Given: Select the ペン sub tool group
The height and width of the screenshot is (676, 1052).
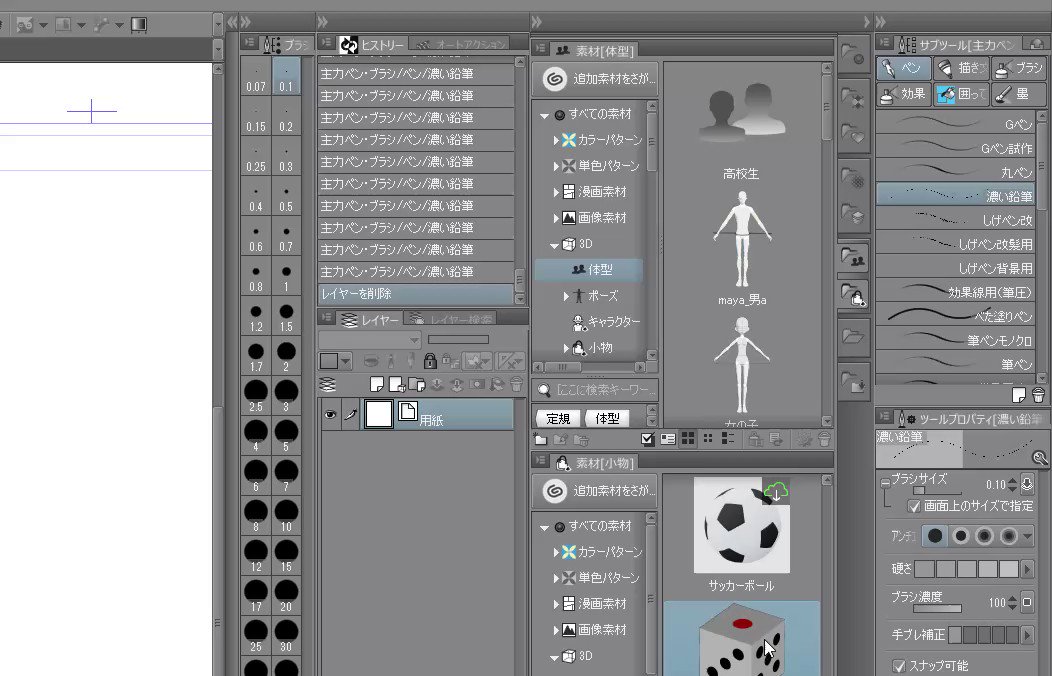Looking at the screenshot, I should point(903,68).
